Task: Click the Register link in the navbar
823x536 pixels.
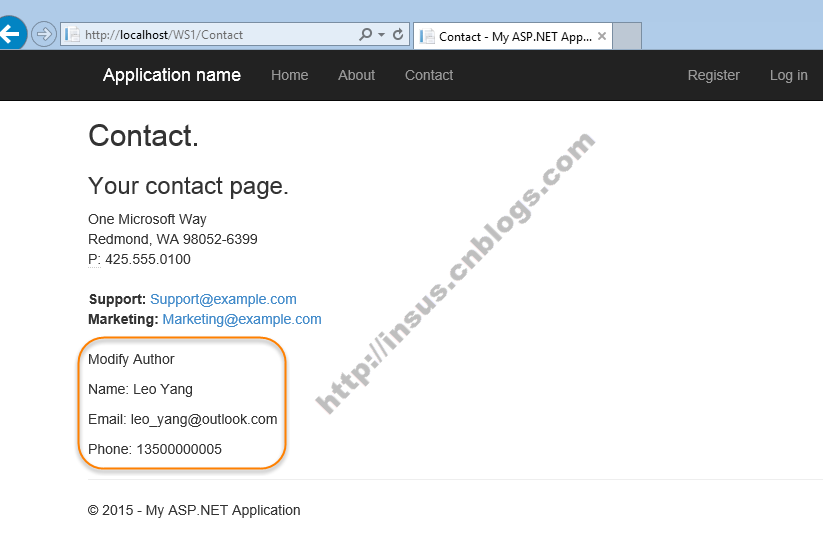Action: click(713, 75)
